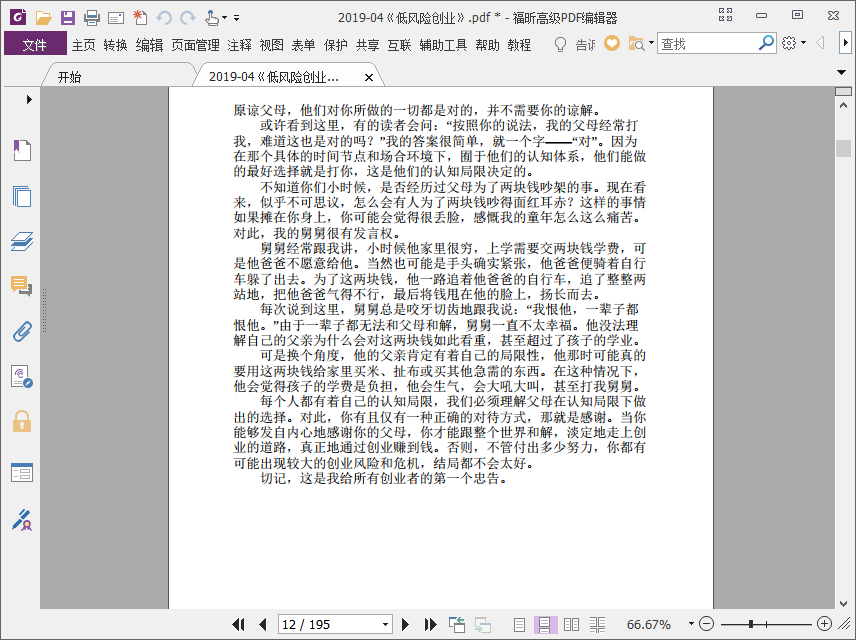Click into the 查找 search field
Screen dimensions: 856x640
pyautogui.click(x=708, y=43)
